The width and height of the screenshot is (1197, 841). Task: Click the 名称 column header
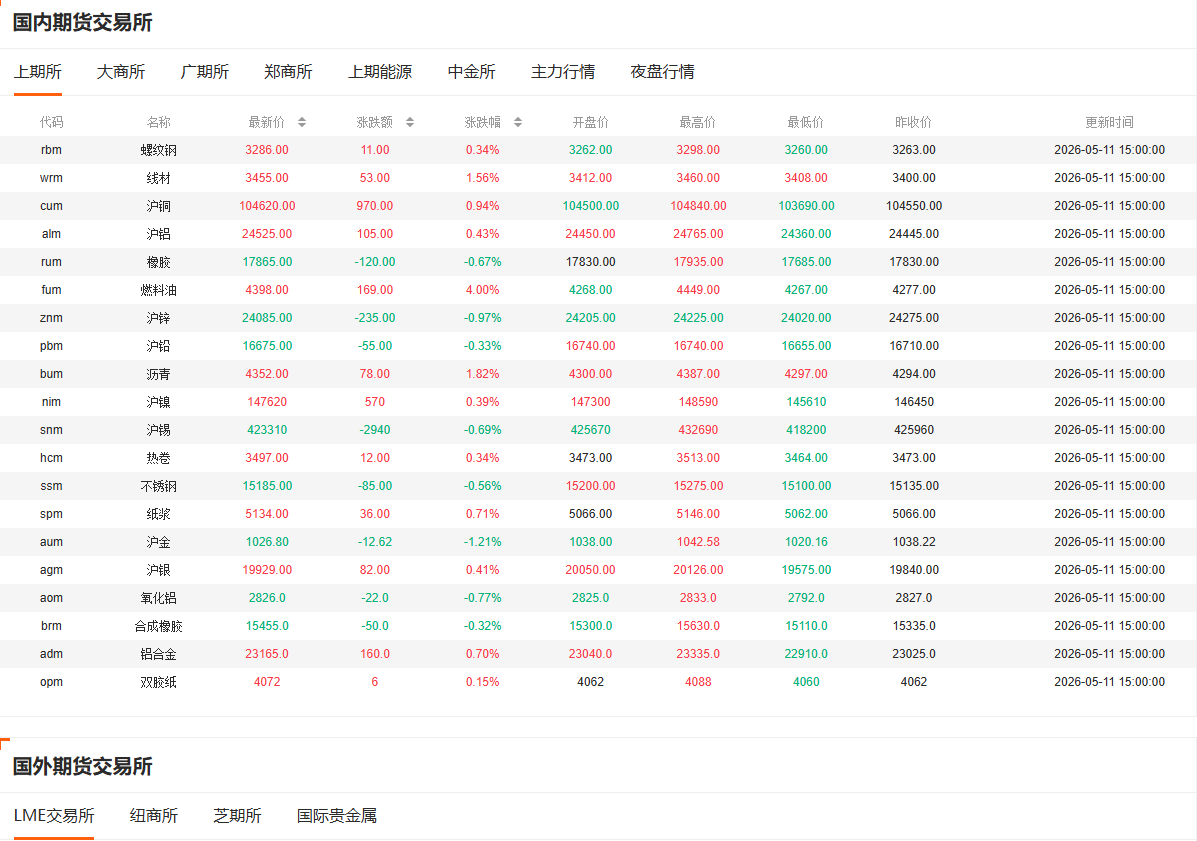[158, 122]
